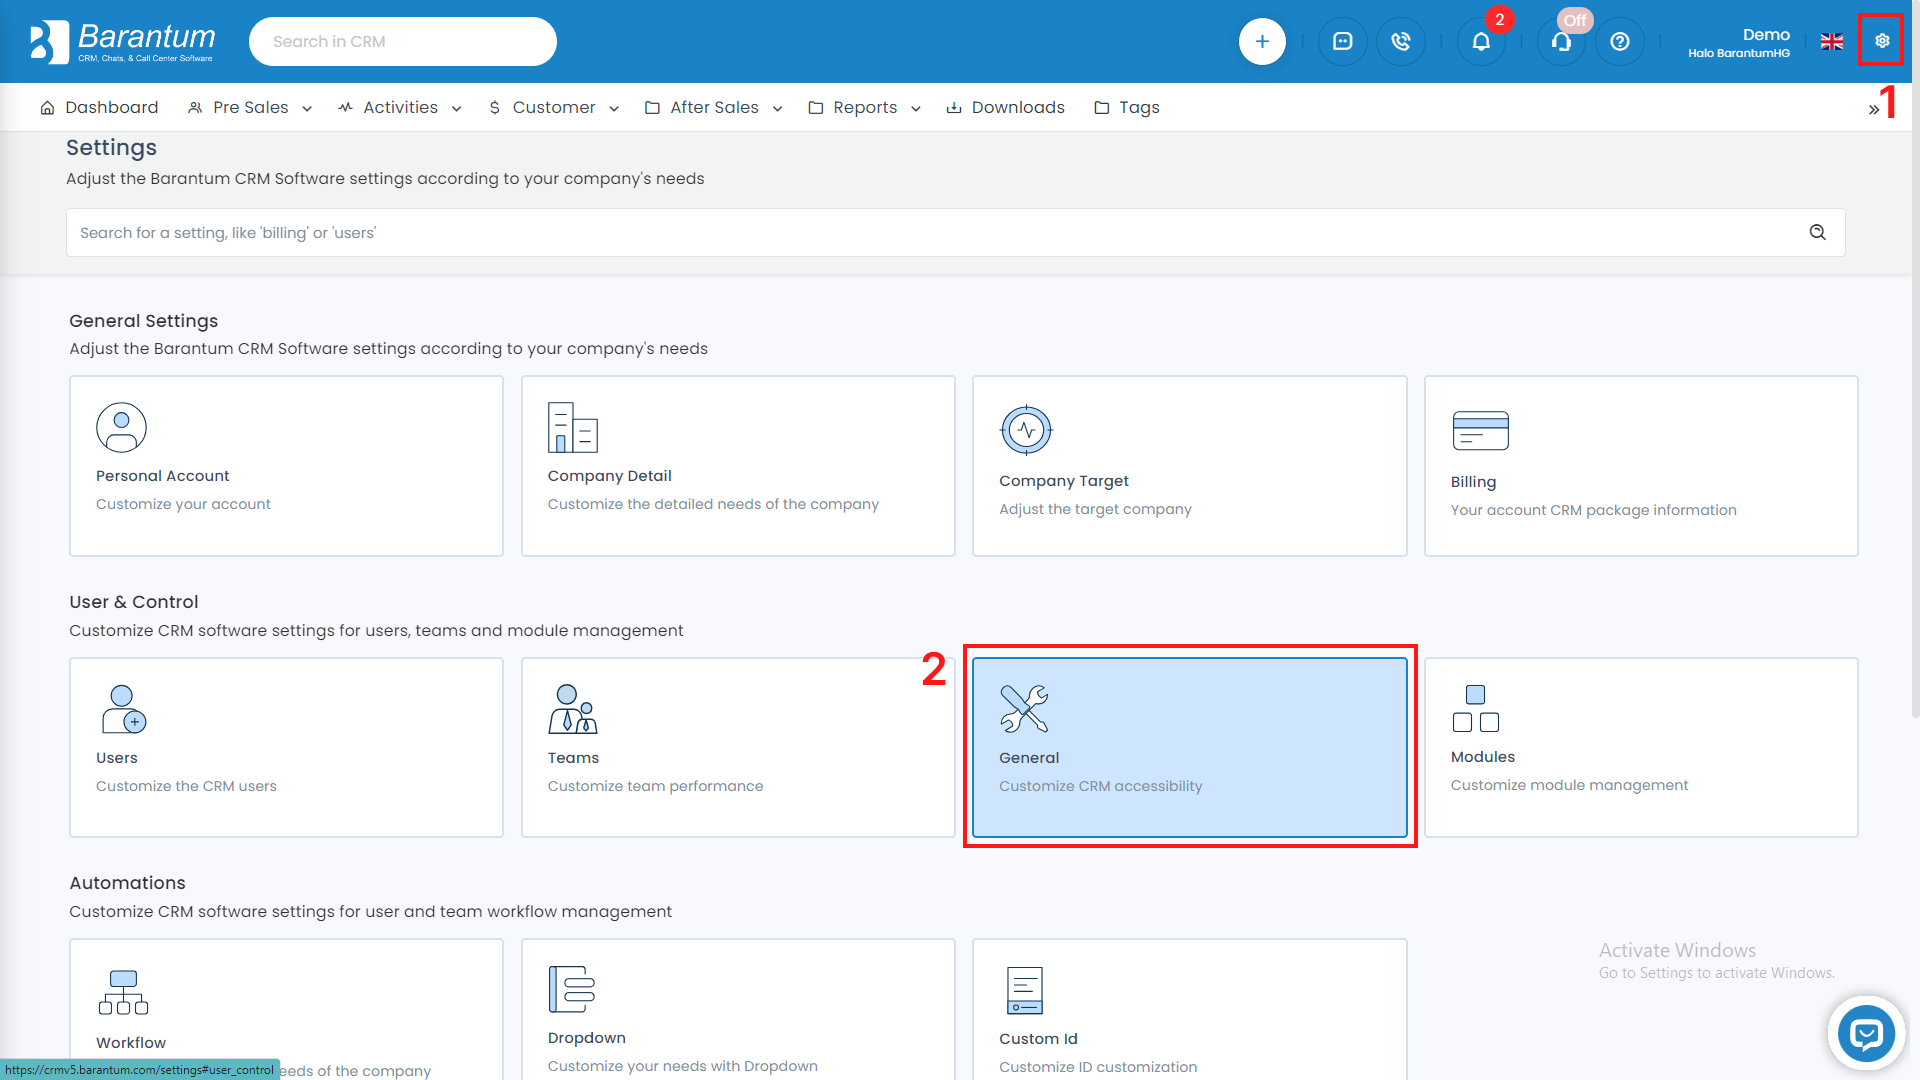Open the Company Target title link
1920x1080 pixels.
point(1063,481)
